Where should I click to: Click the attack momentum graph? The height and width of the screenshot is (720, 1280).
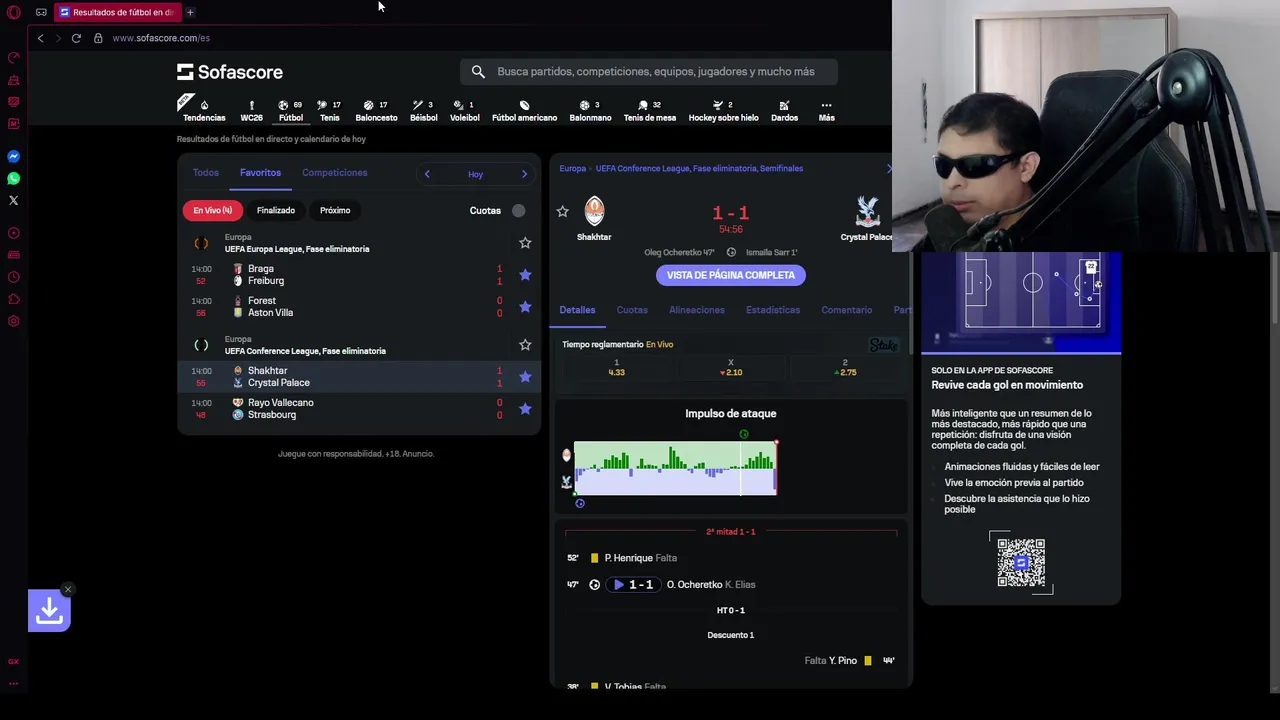tap(675, 468)
